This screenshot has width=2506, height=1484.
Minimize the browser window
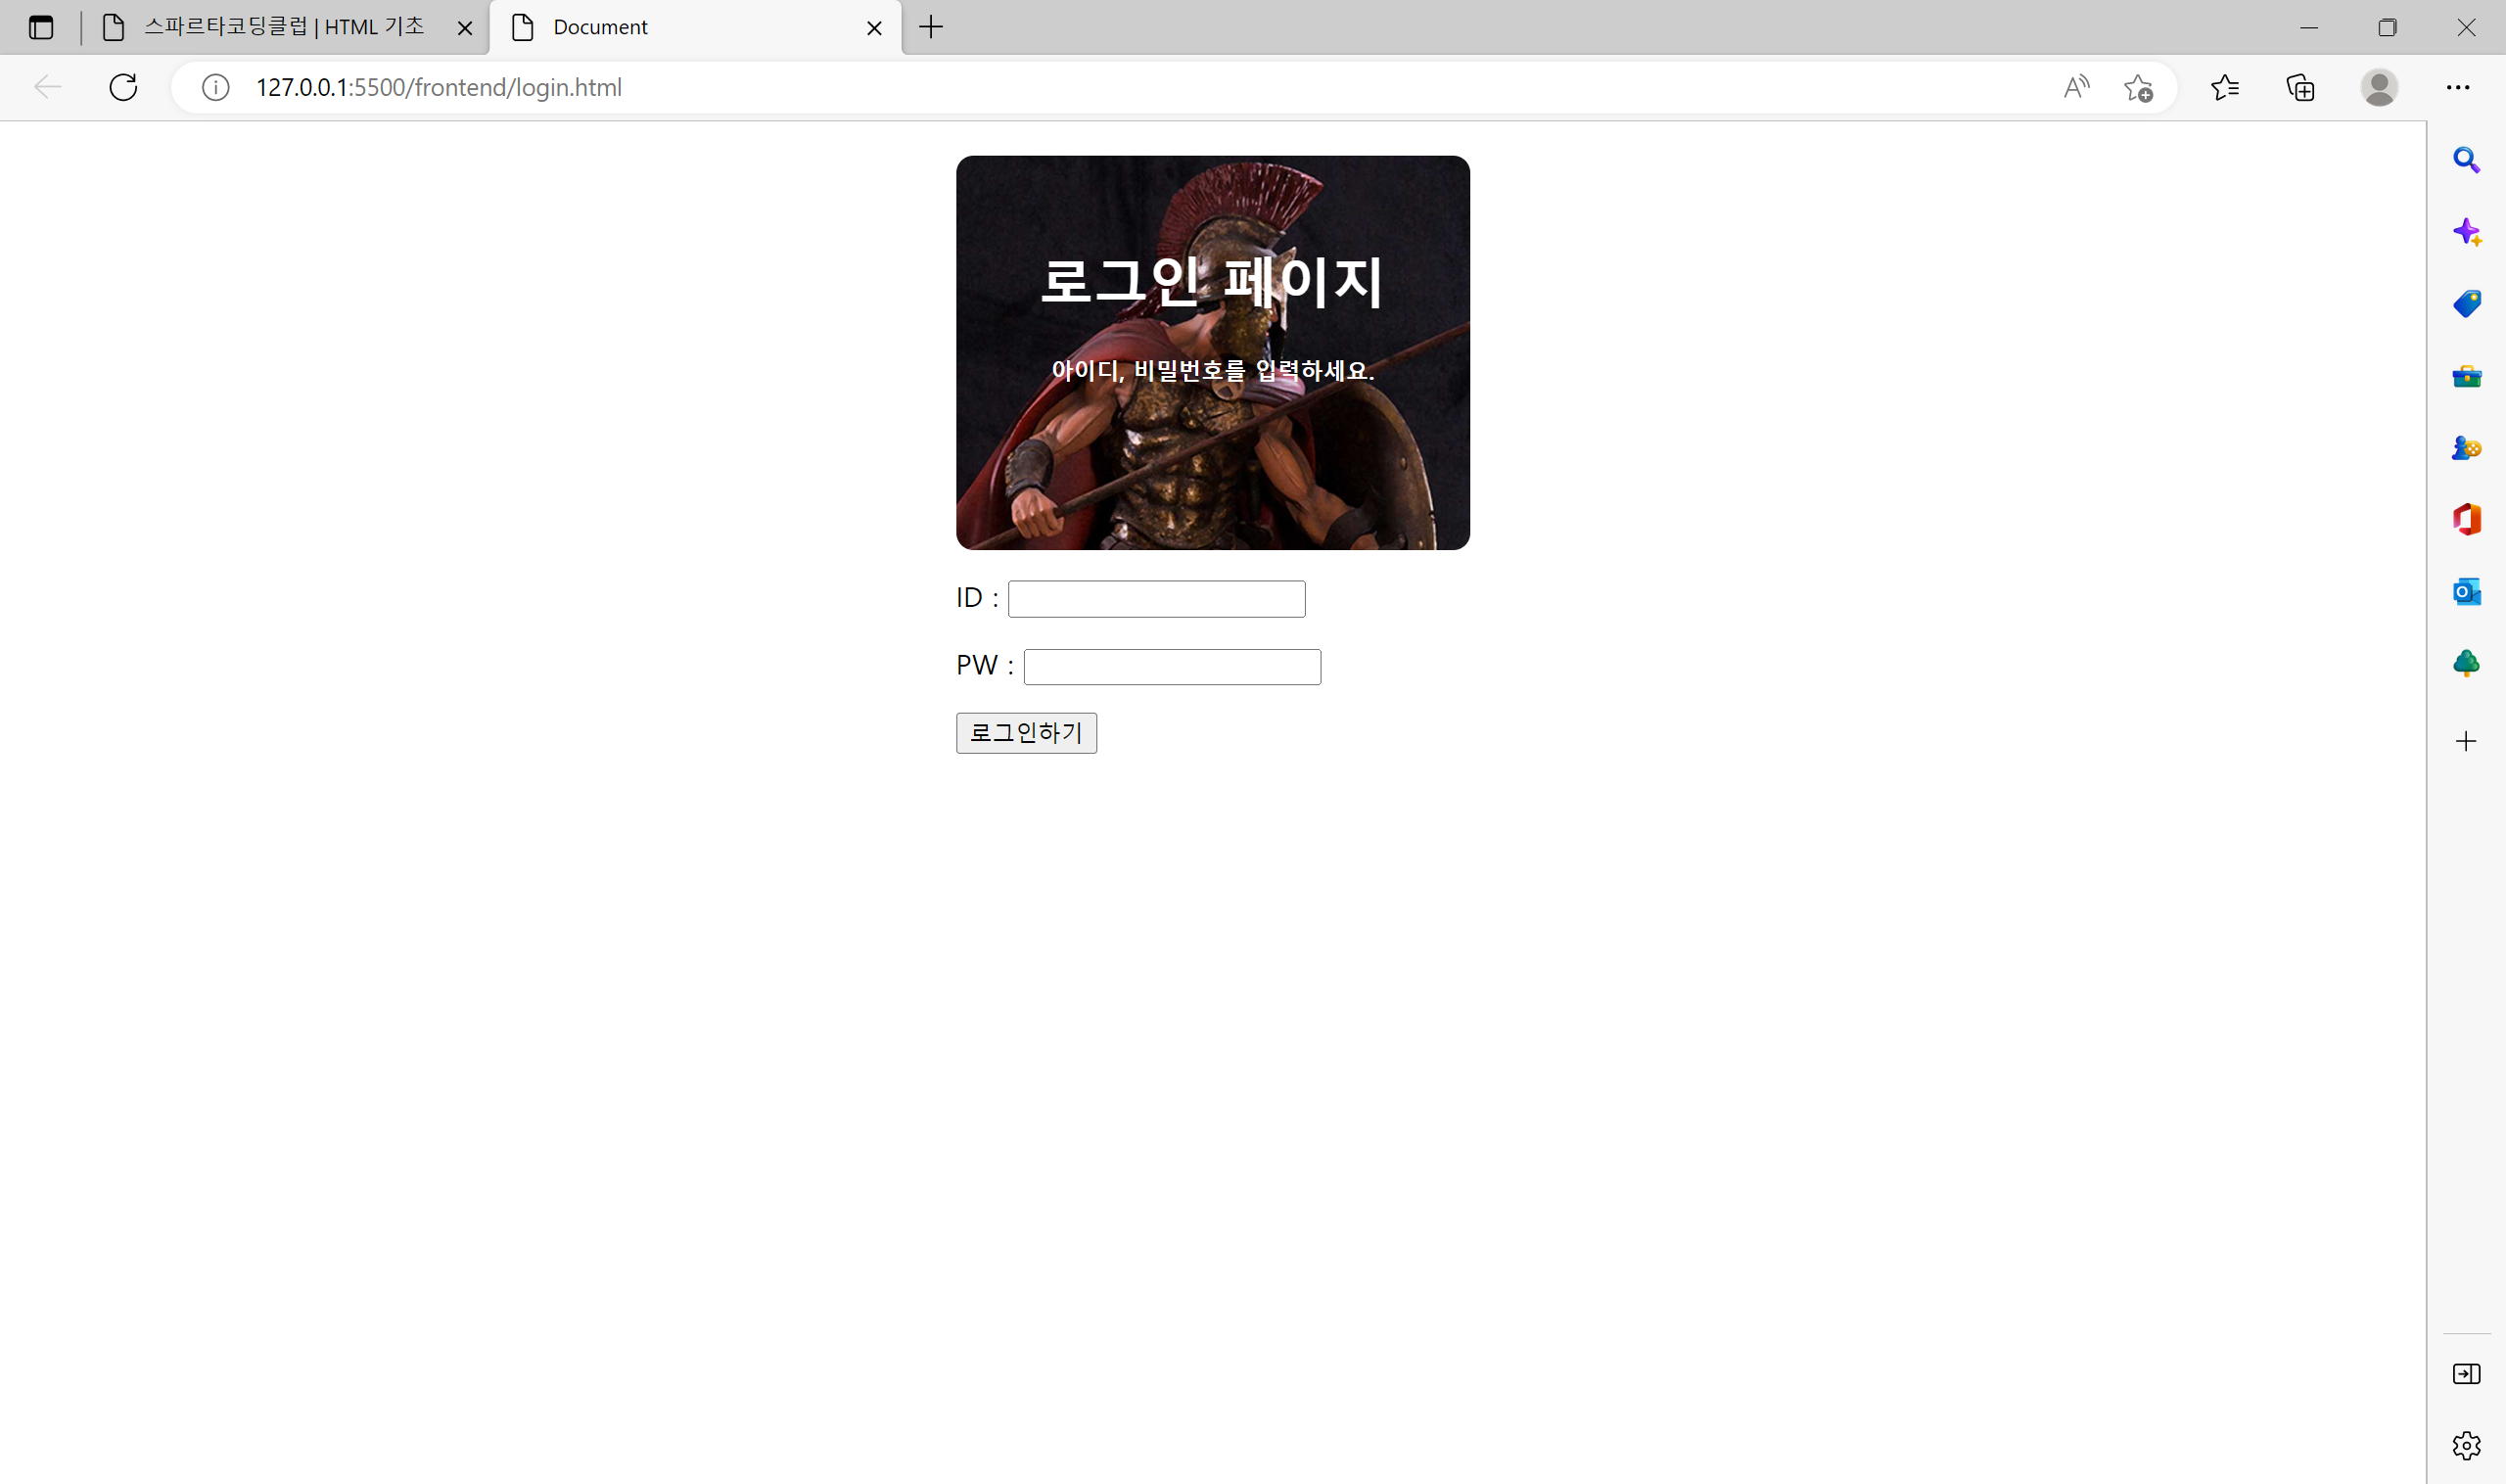[x=2308, y=27]
